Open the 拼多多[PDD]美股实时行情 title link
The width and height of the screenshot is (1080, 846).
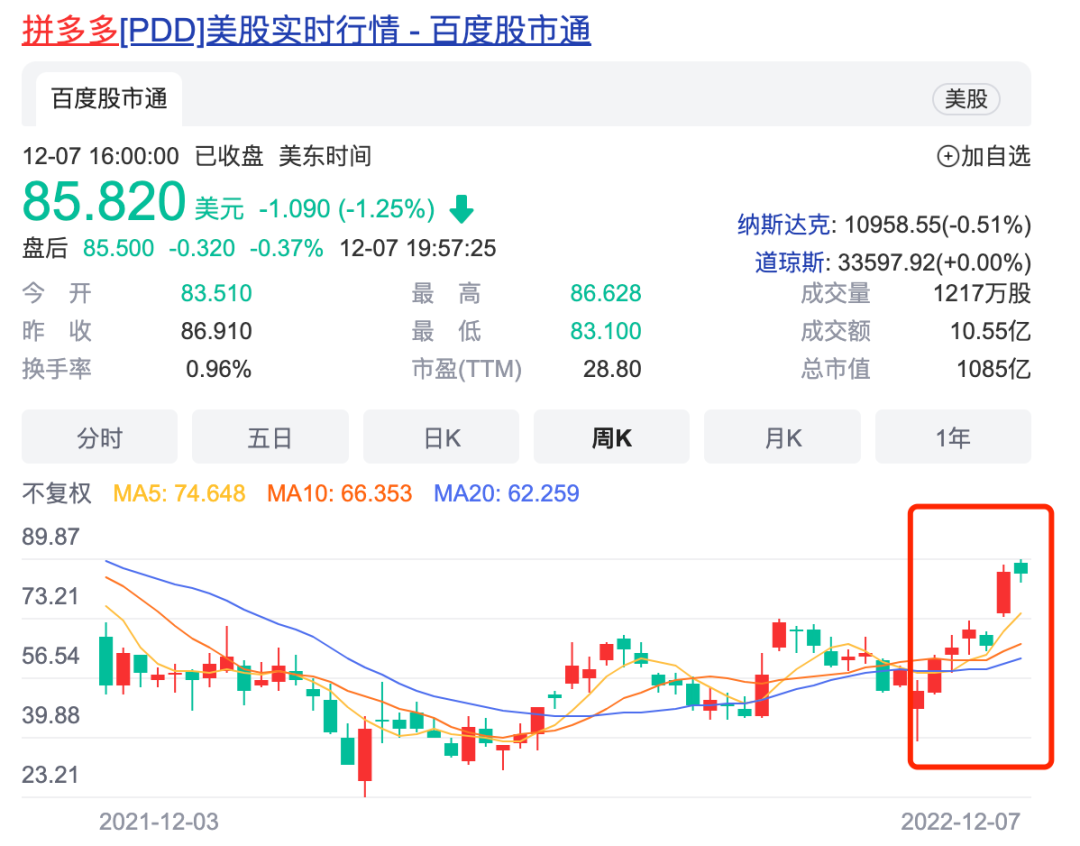307,30
